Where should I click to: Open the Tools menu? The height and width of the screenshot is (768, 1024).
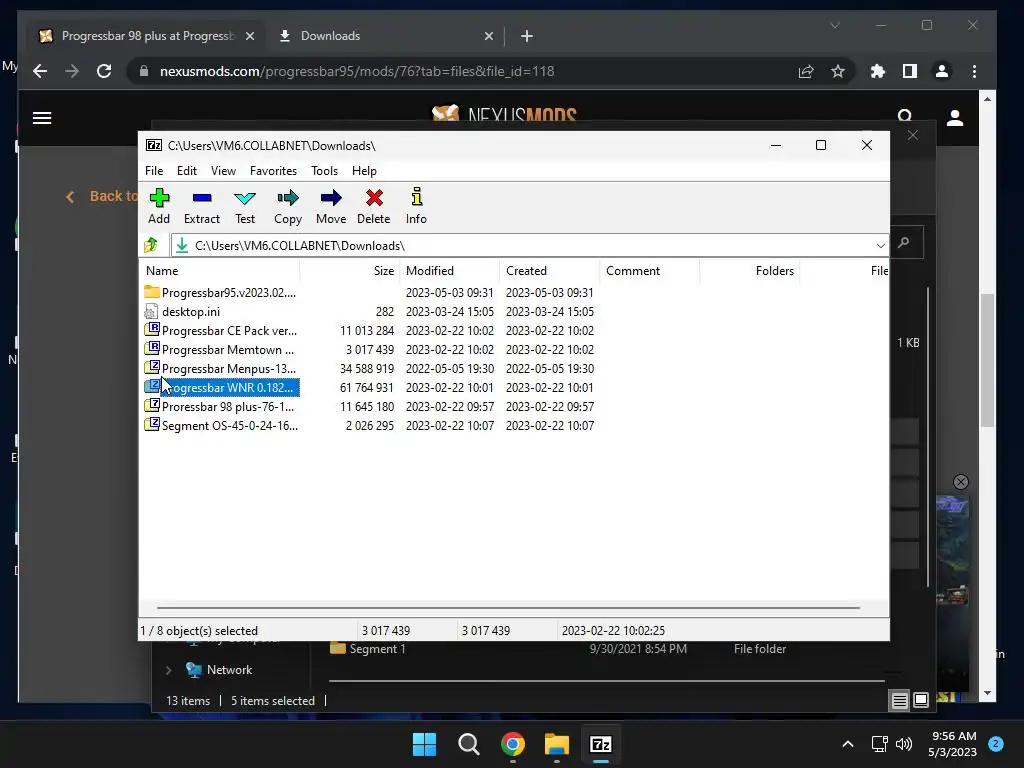325,170
